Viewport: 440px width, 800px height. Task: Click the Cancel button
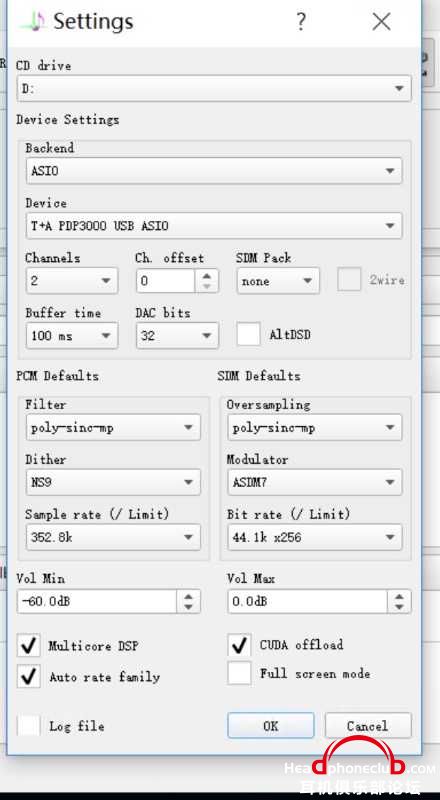click(368, 726)
